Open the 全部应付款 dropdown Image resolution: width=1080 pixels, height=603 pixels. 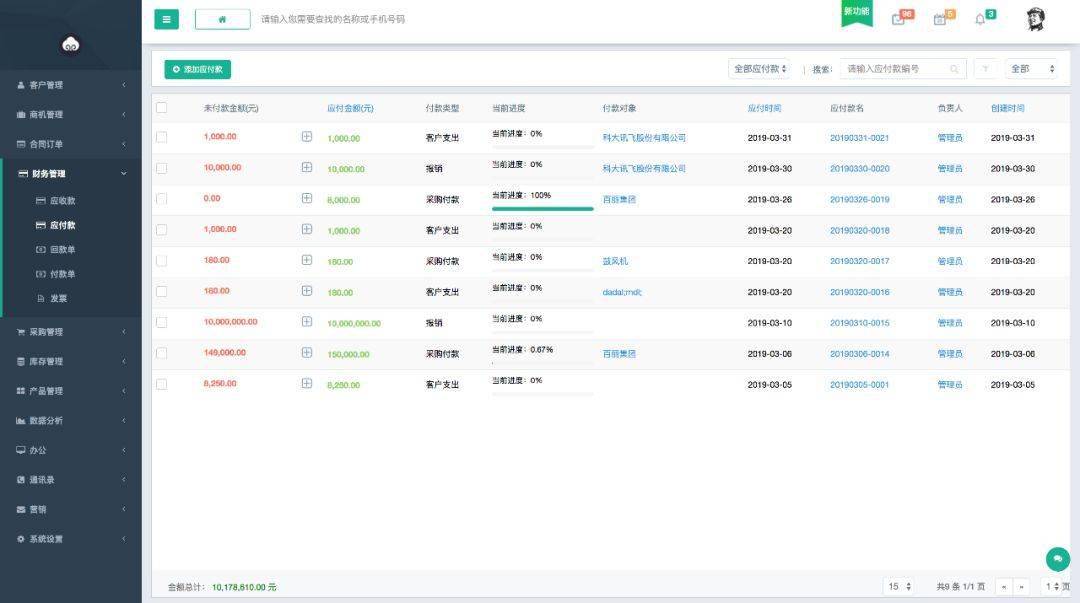[x=760, y=69]
